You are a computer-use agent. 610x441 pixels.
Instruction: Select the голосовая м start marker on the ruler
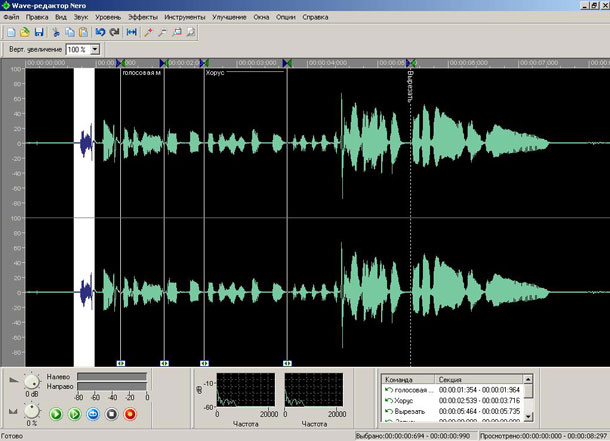(x=121, y=63)
